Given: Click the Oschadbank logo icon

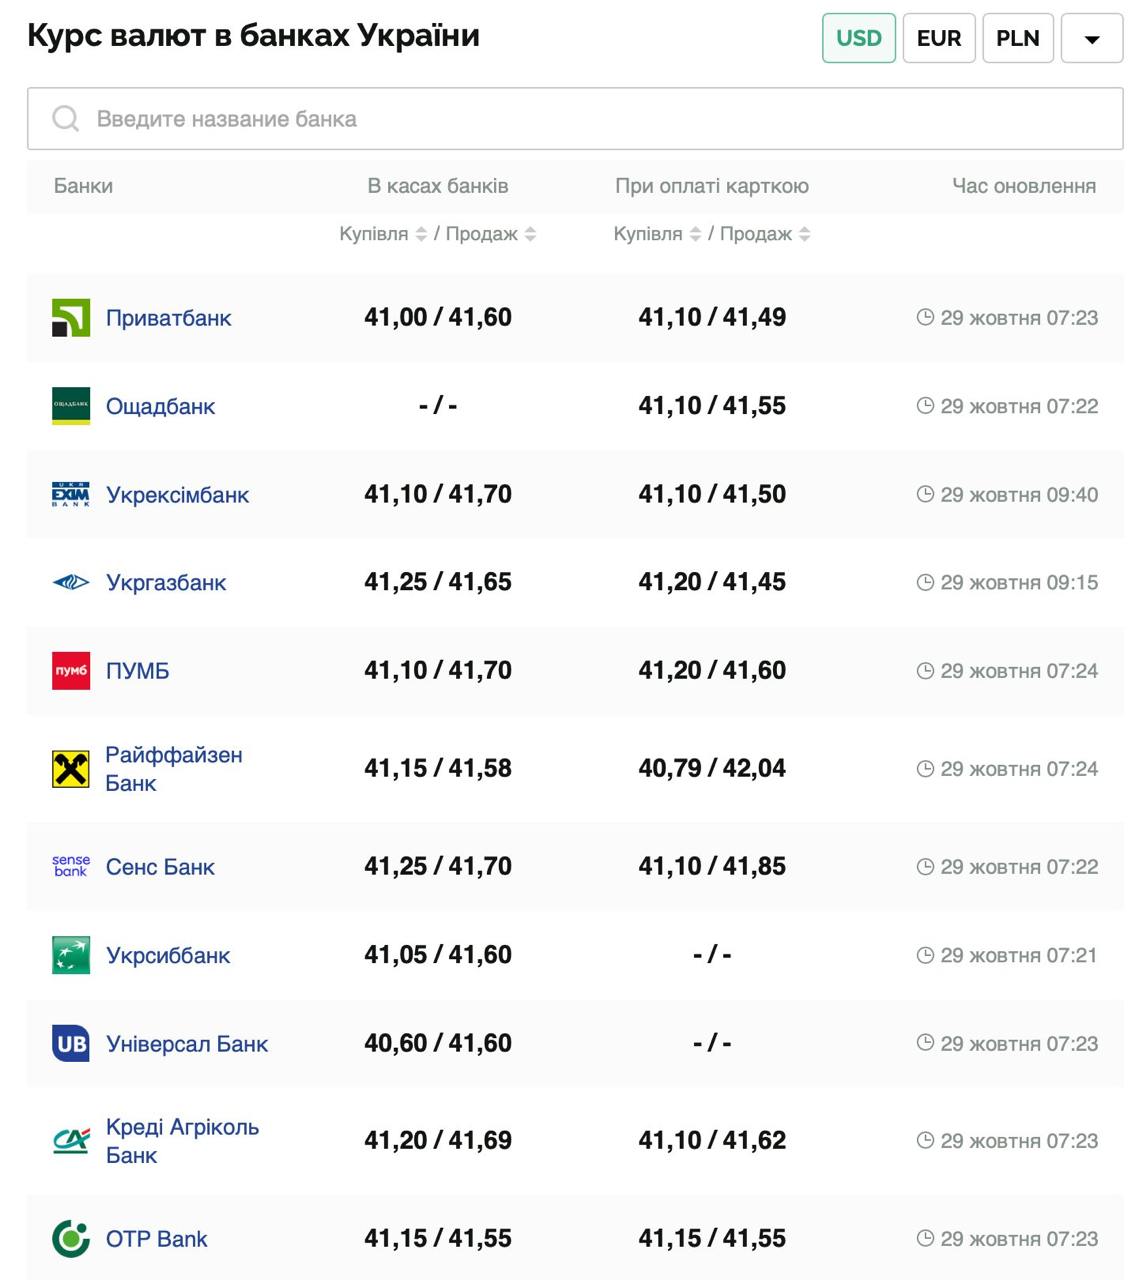Looking at the screenshot, I should tap(71, 406).
